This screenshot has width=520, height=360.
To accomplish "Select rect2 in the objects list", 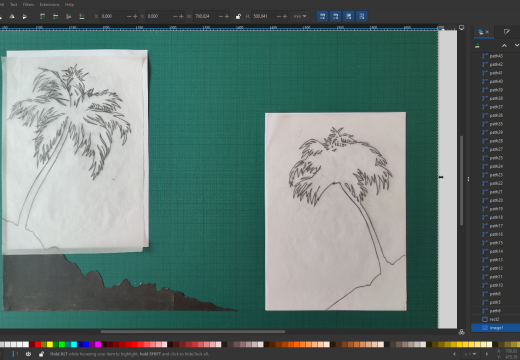I will [496, 319].
